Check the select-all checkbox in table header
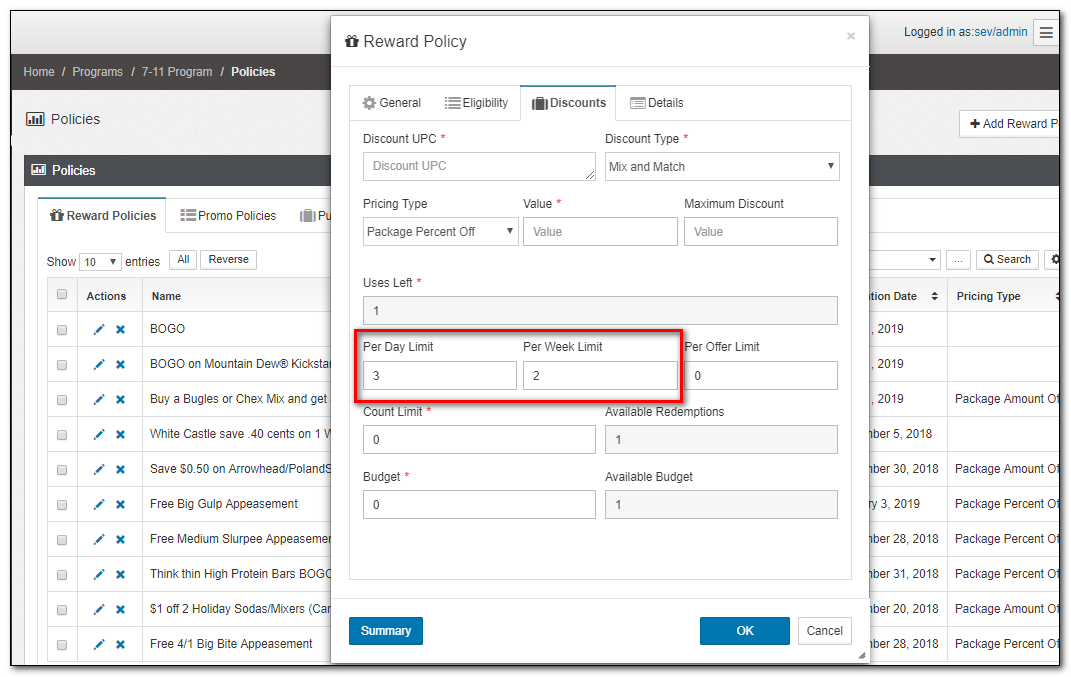The height and width of the screenshot is (677, 1071). click(62, 295)
